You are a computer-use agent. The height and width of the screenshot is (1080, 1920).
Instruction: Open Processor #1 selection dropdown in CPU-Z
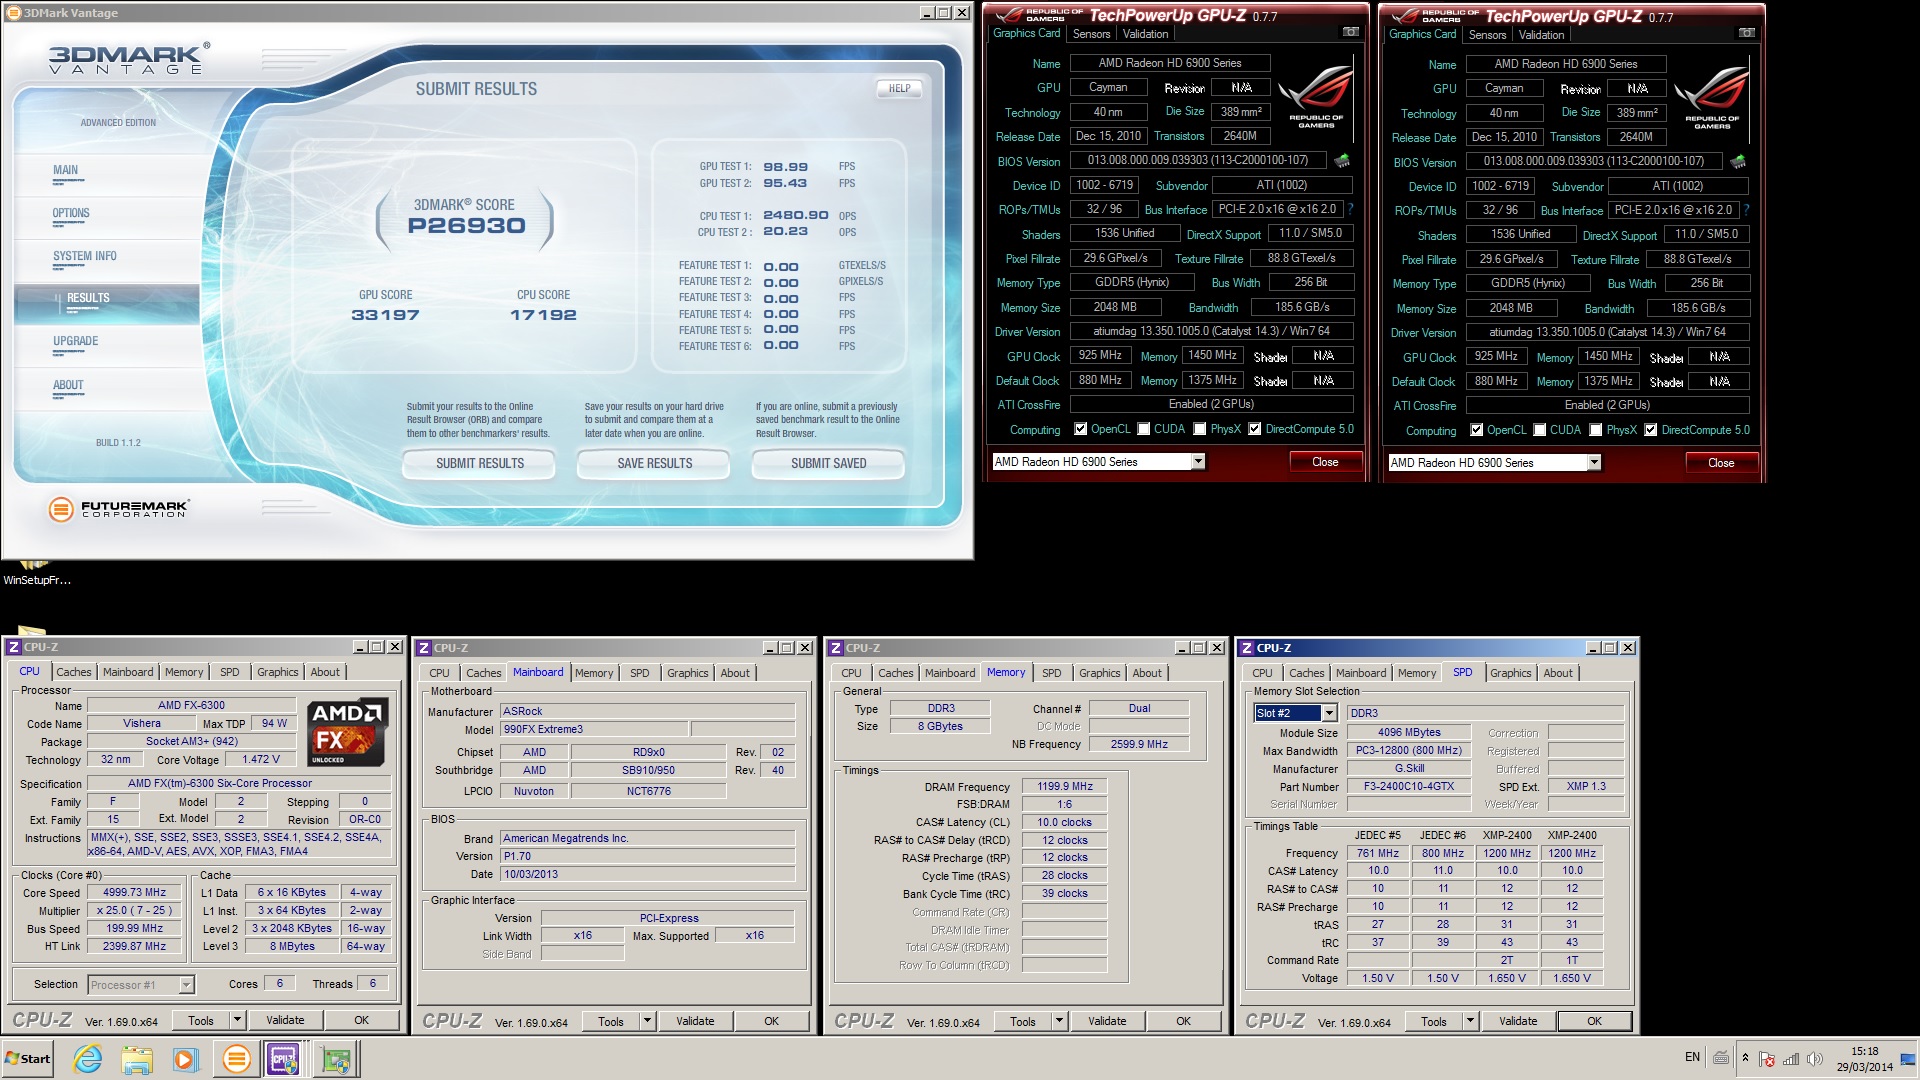point(186,985)
